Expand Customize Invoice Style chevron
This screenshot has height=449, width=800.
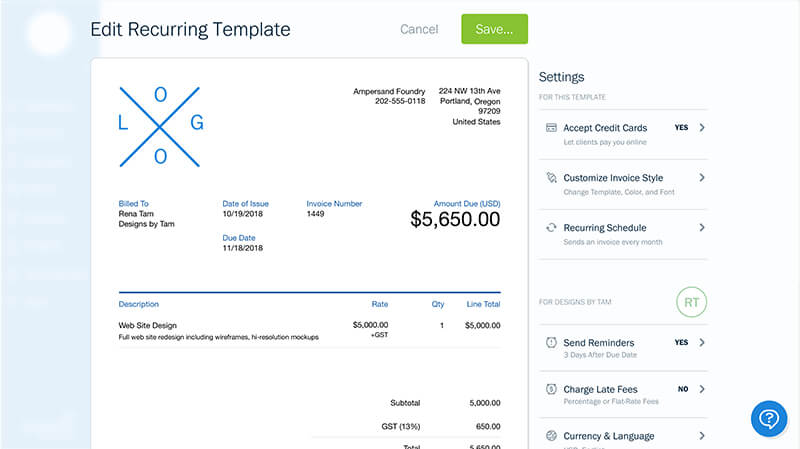tap(702, 178)
